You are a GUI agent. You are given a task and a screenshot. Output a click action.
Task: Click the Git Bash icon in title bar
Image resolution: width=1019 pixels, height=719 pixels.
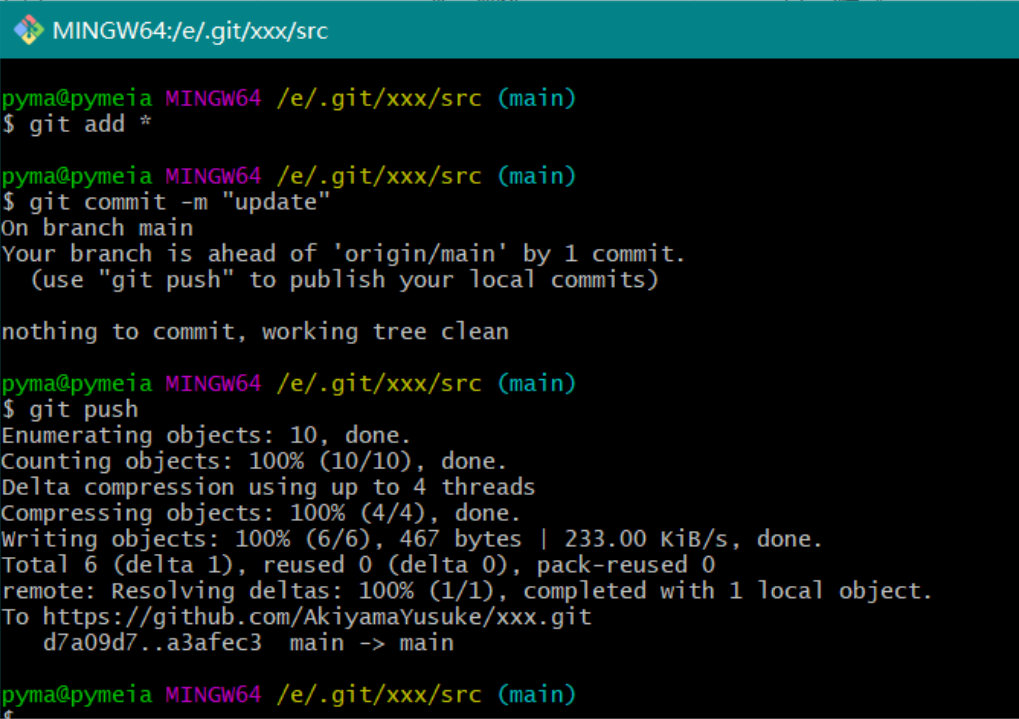point(29,31)
